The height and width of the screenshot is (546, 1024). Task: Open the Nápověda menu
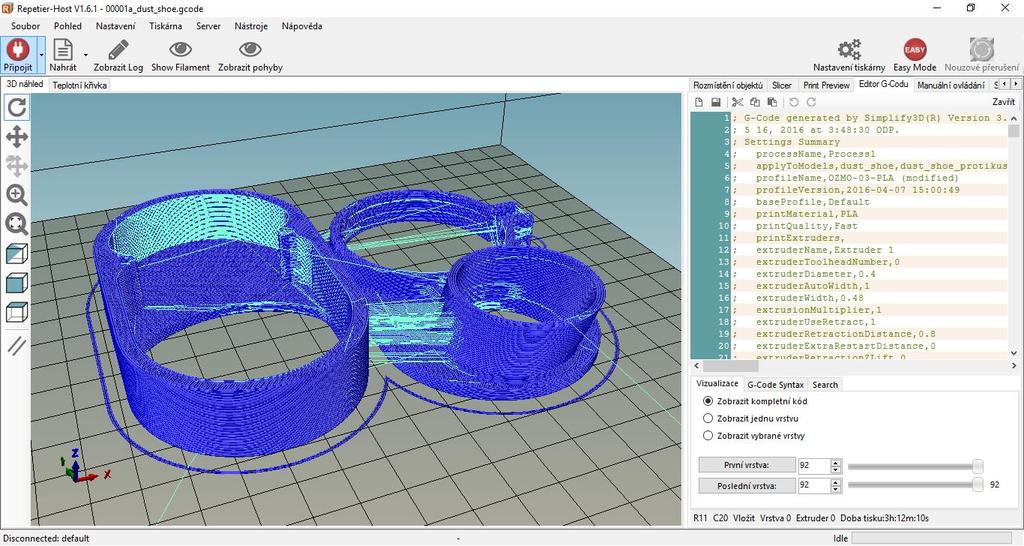click(302, 26)
